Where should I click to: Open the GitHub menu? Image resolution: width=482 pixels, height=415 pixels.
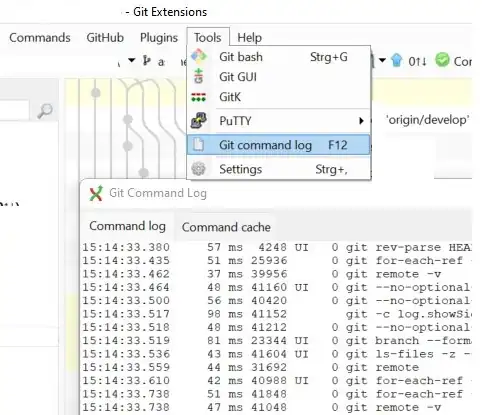coord(105,38)
